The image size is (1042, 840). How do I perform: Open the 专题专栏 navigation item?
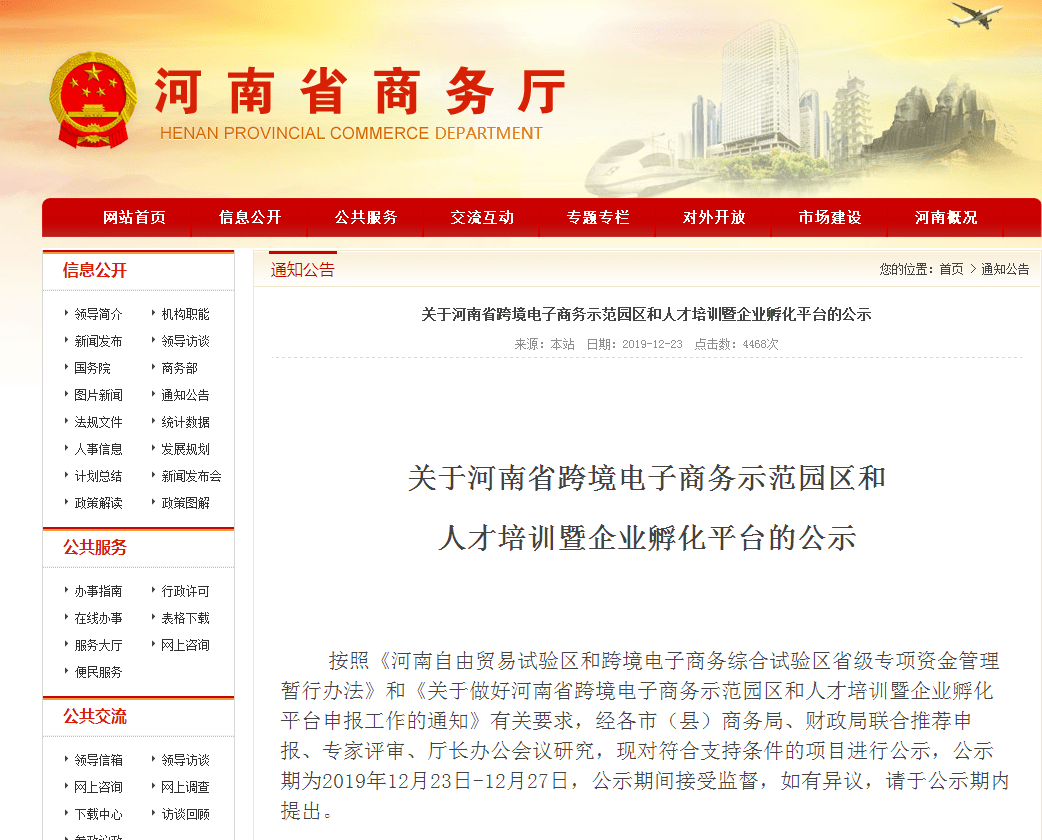598,217
